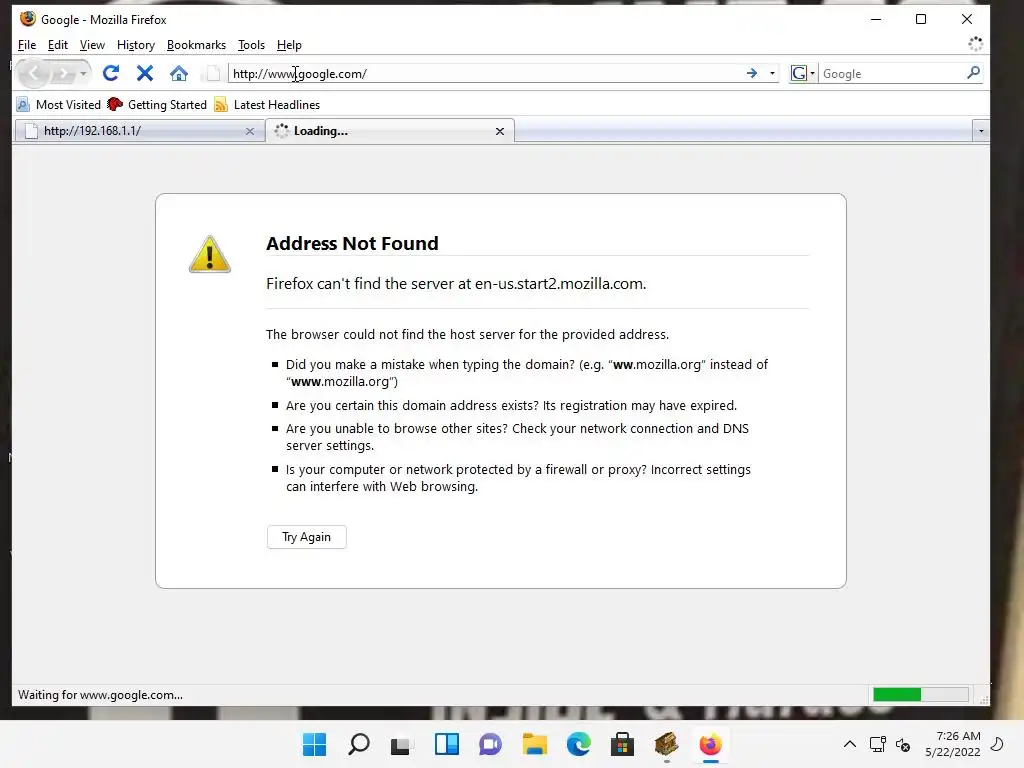
Task: Click the Go arrow in address bar
Action: point(752,73)
